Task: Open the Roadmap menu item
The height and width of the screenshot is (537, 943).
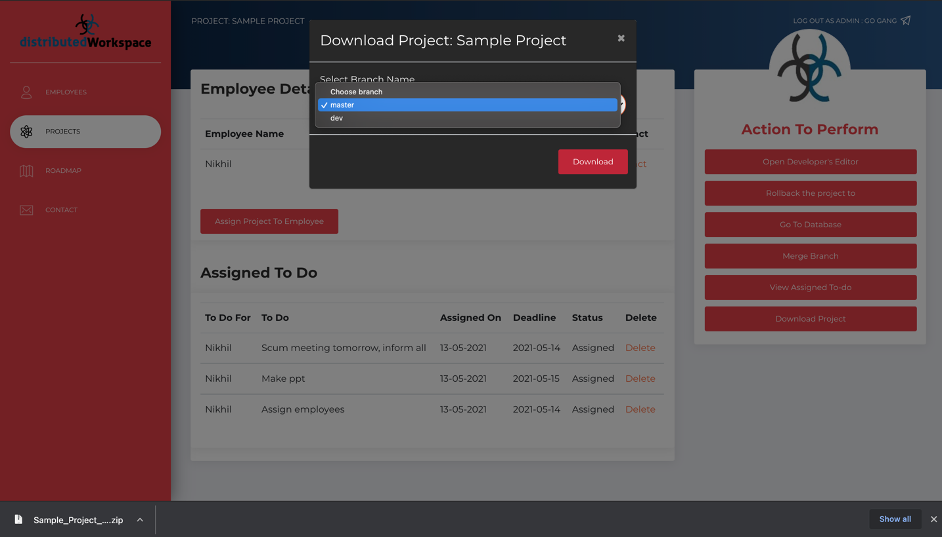Action: (x=63, y=171)
